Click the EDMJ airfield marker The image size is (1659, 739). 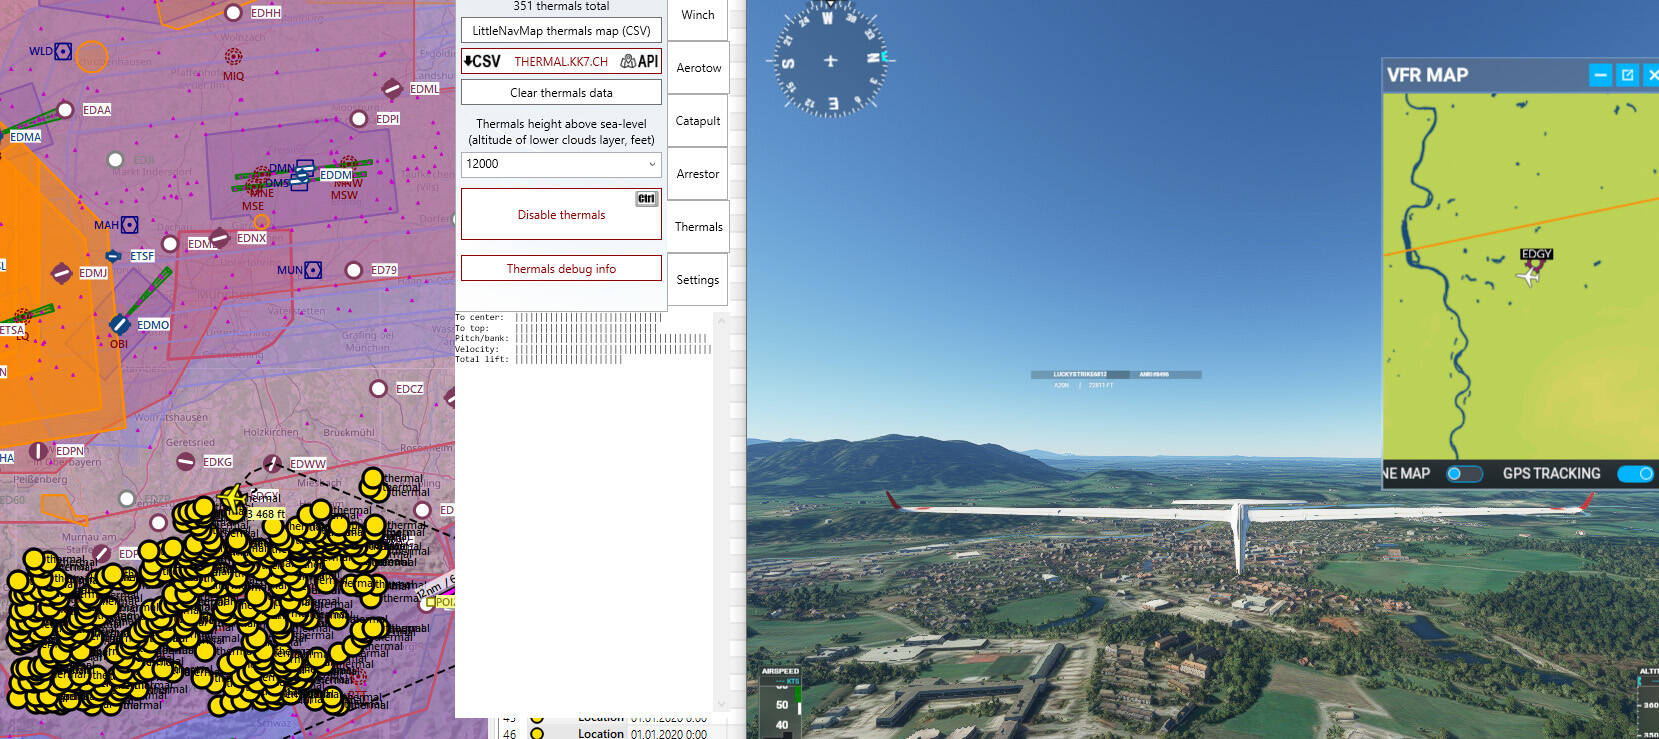62,273
